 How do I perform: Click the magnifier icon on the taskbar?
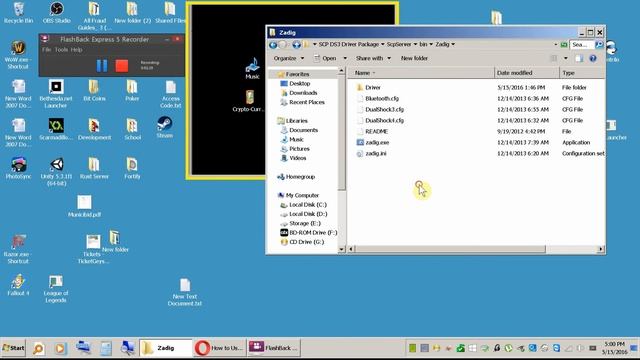point(38,349)
